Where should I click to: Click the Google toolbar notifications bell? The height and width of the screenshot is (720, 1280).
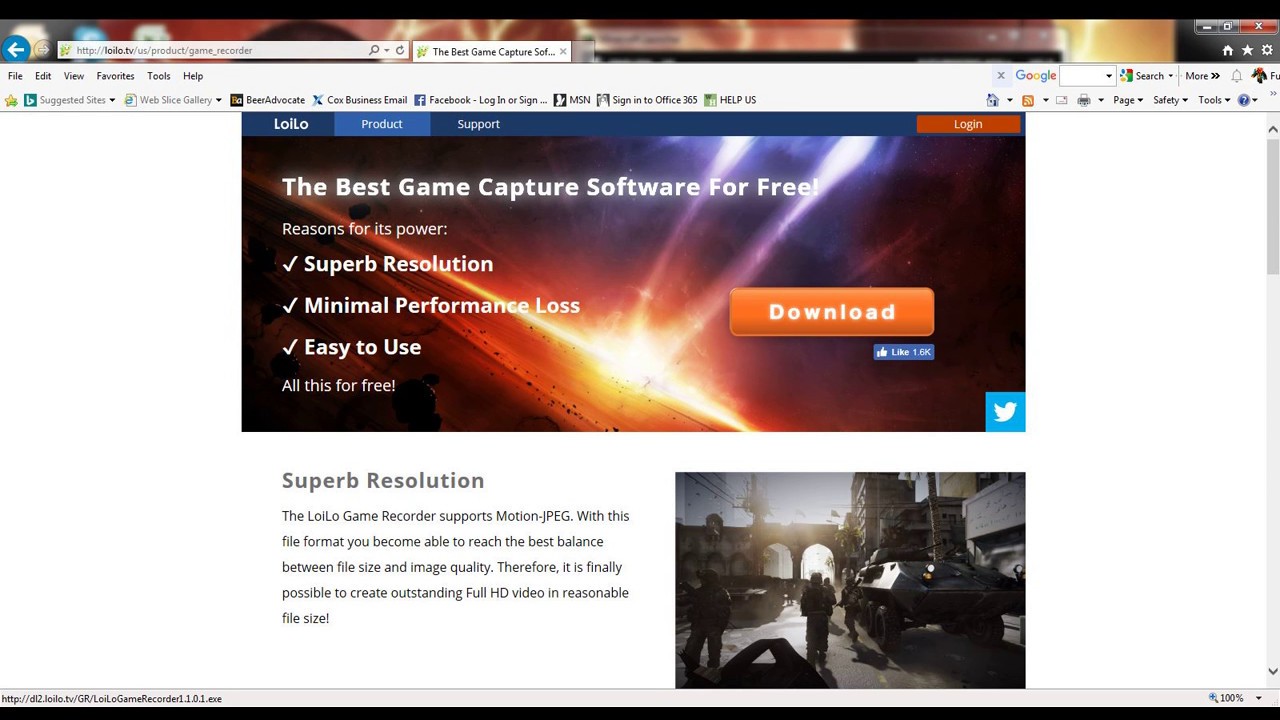pos(1237,76)
